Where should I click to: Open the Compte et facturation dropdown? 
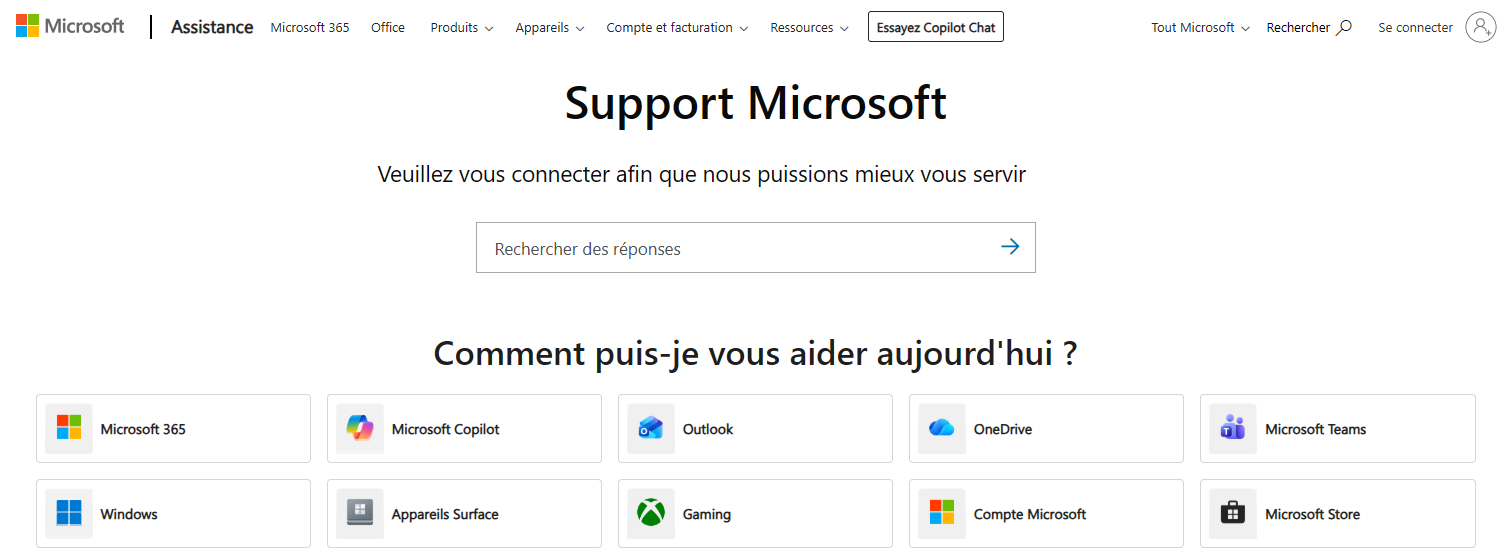(677, 28)
